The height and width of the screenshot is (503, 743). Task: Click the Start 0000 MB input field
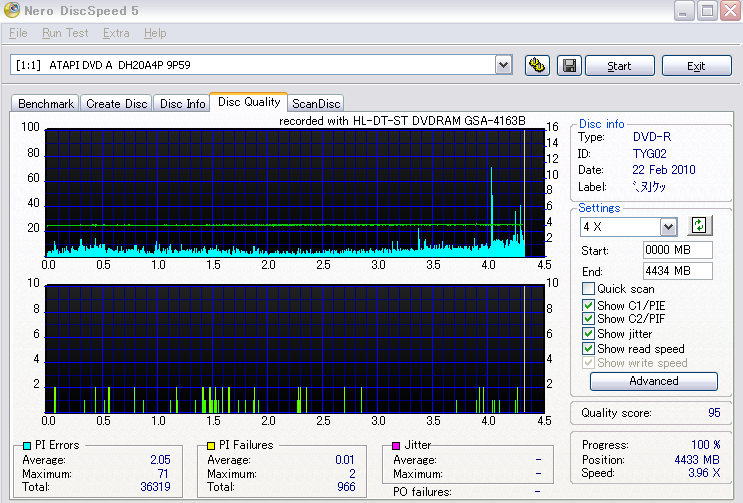678,250
